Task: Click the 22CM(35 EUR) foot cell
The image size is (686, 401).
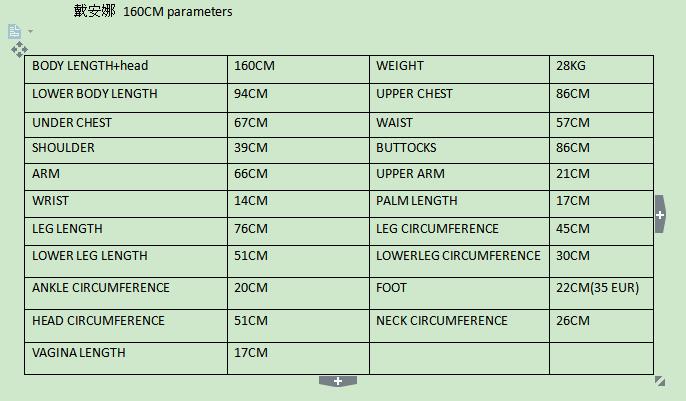Action: pyautogui.click(x=601, y=293)
